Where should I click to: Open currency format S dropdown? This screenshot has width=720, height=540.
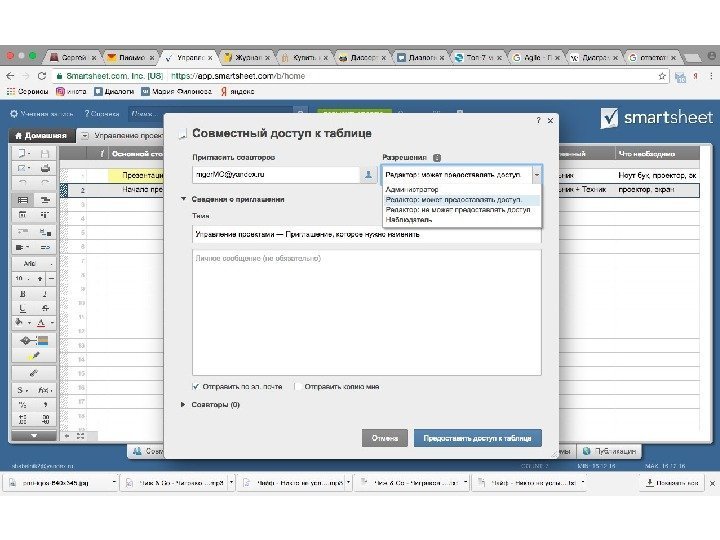22,390
